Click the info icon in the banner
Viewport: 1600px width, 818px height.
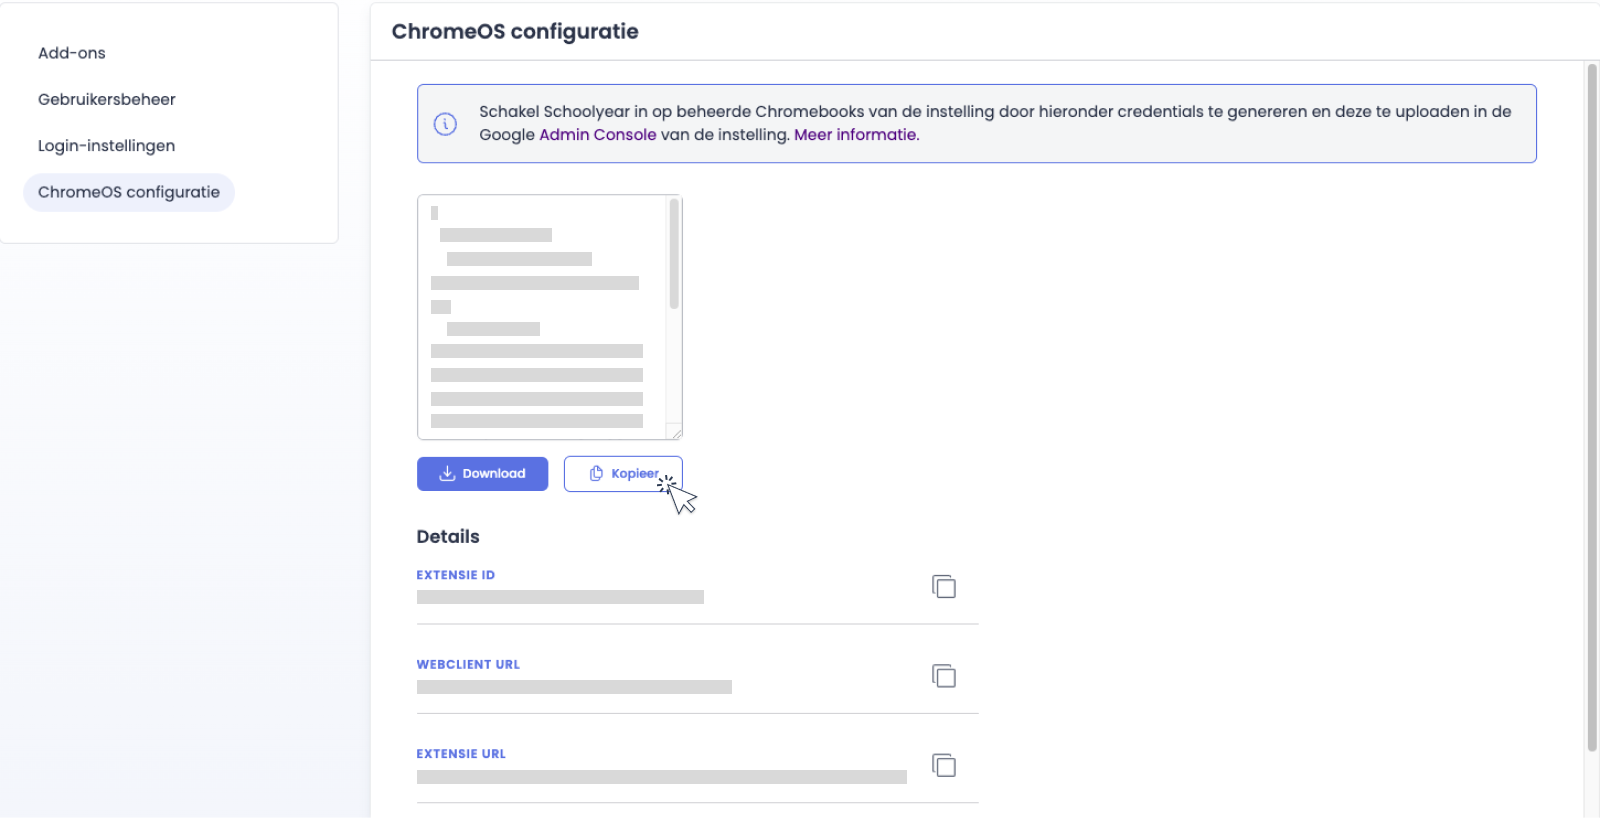pos(445,124)
